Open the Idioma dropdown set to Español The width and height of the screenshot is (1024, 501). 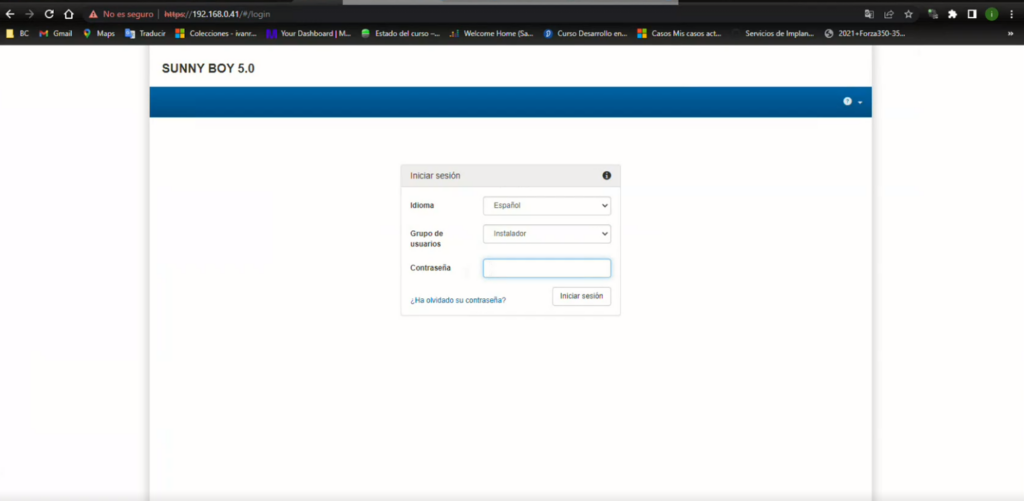[x=547, y=206]
